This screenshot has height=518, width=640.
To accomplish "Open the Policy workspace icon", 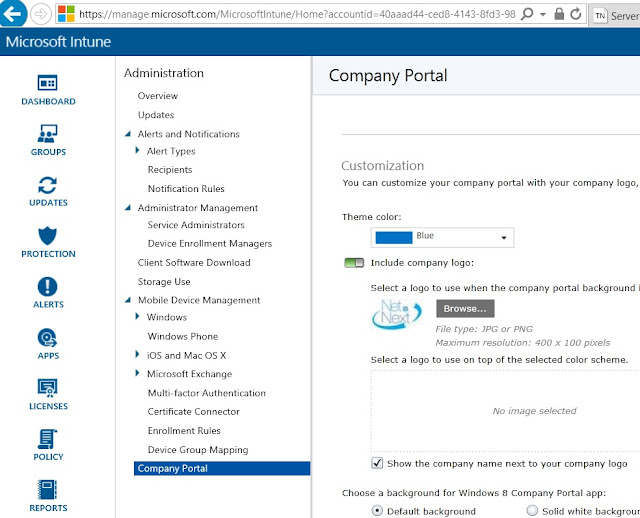I will tap(47, 440).
